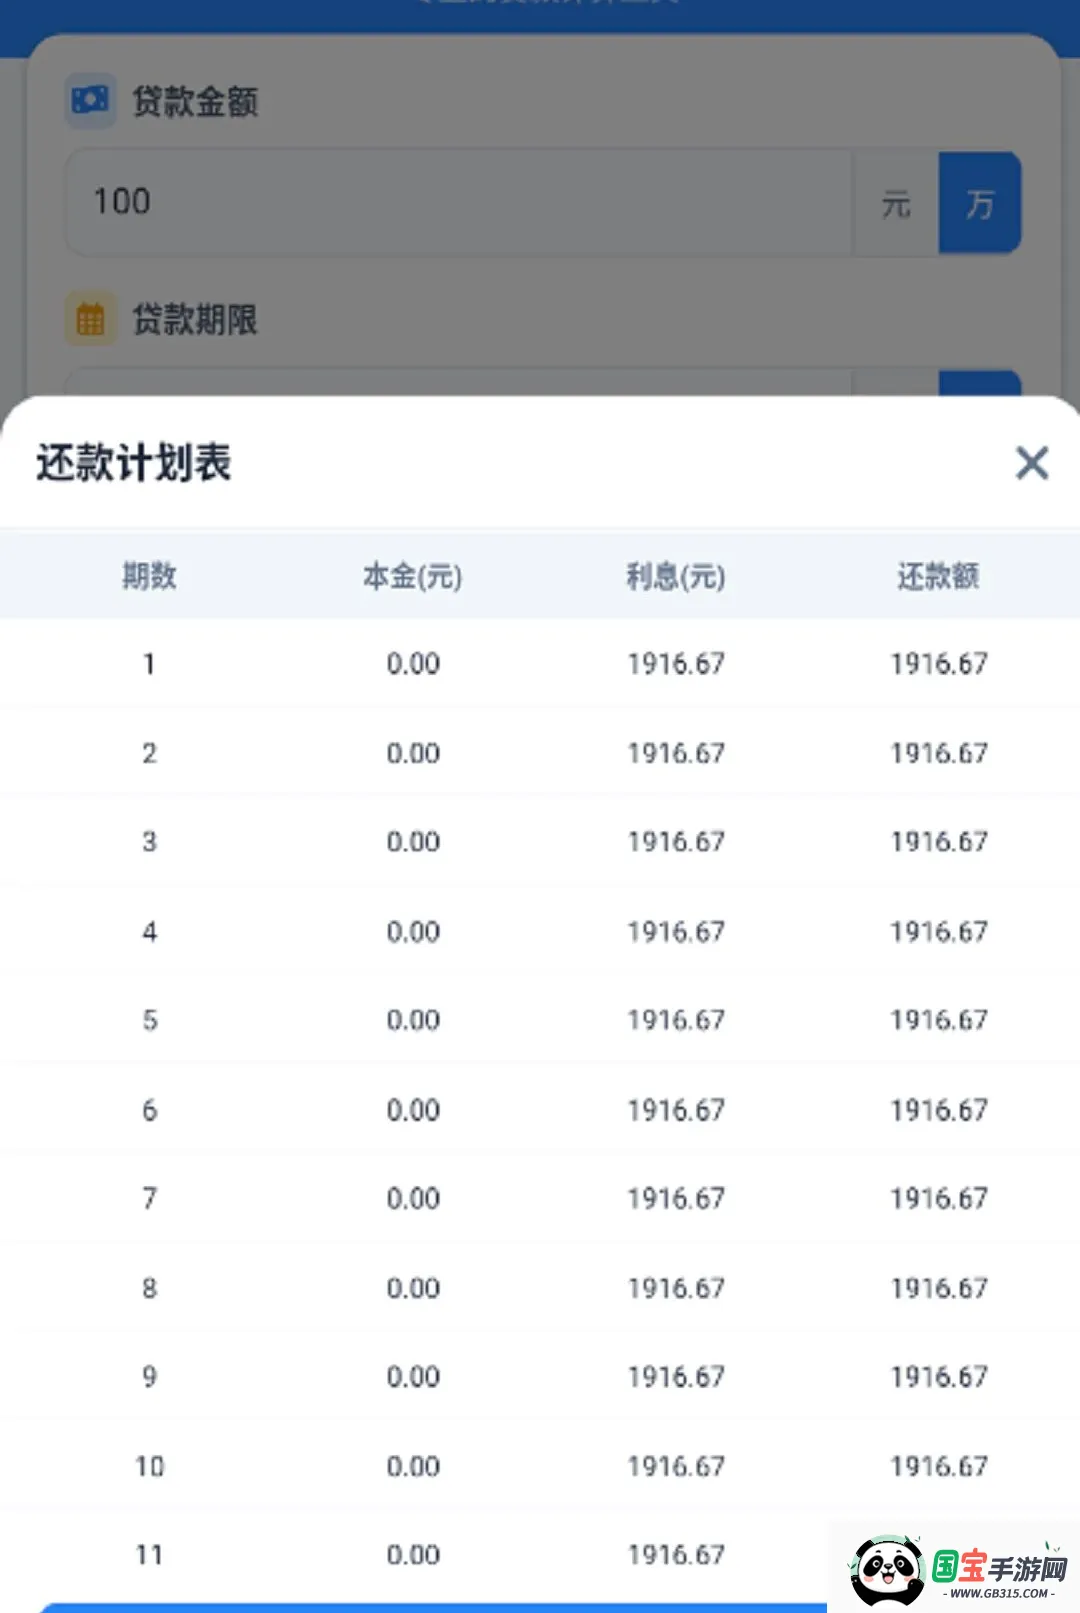Viewport: 1080px width, 1613px height.
Task: Select the 万 unit toggle
Action: (x=979, y=204)
